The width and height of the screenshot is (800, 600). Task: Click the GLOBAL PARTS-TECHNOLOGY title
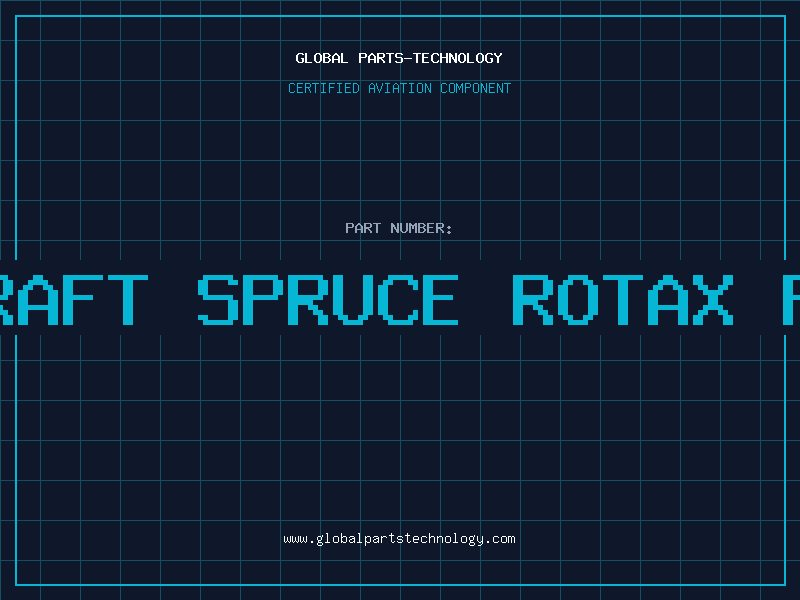(399, 58)
